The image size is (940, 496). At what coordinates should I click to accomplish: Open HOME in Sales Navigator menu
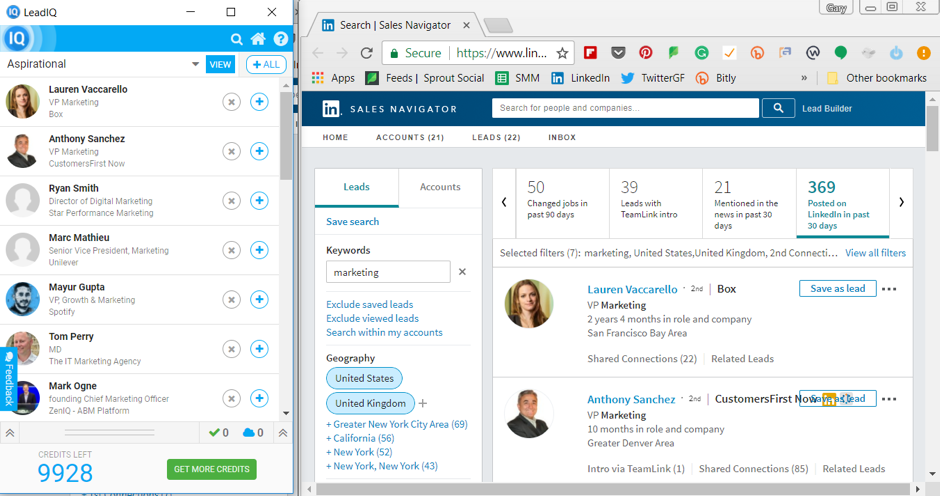(335, 137)
